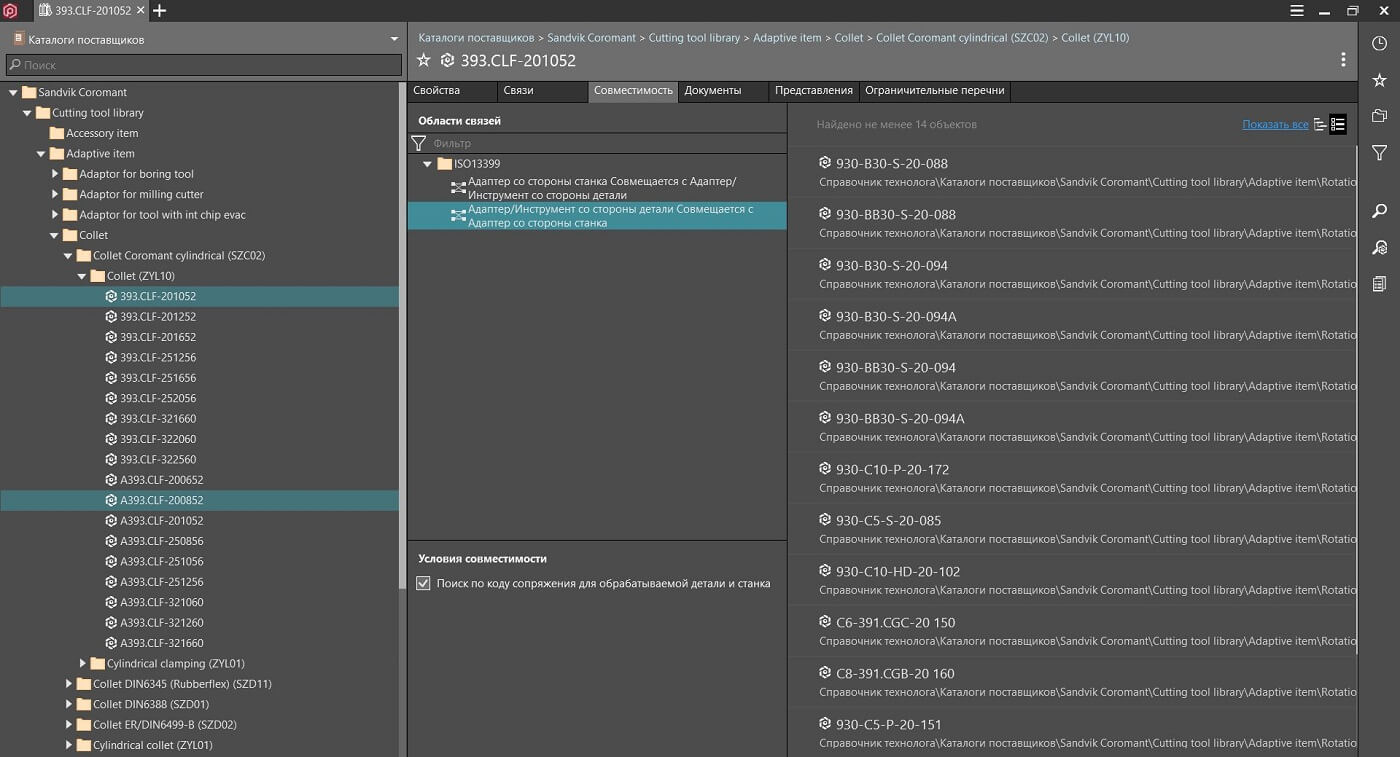Open the hamburger menu in title bar
The image size is (1400, 757).
(x=1297, y=11)
